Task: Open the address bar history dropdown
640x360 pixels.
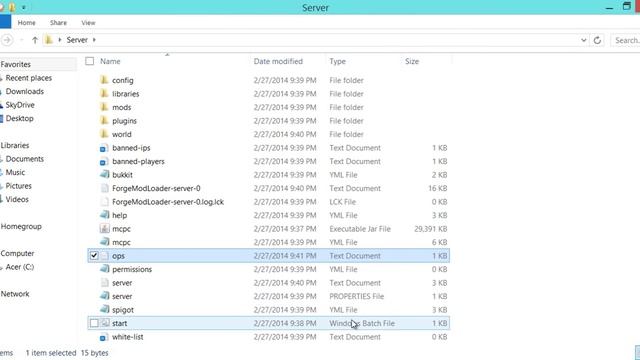Action: coord(584,40)
